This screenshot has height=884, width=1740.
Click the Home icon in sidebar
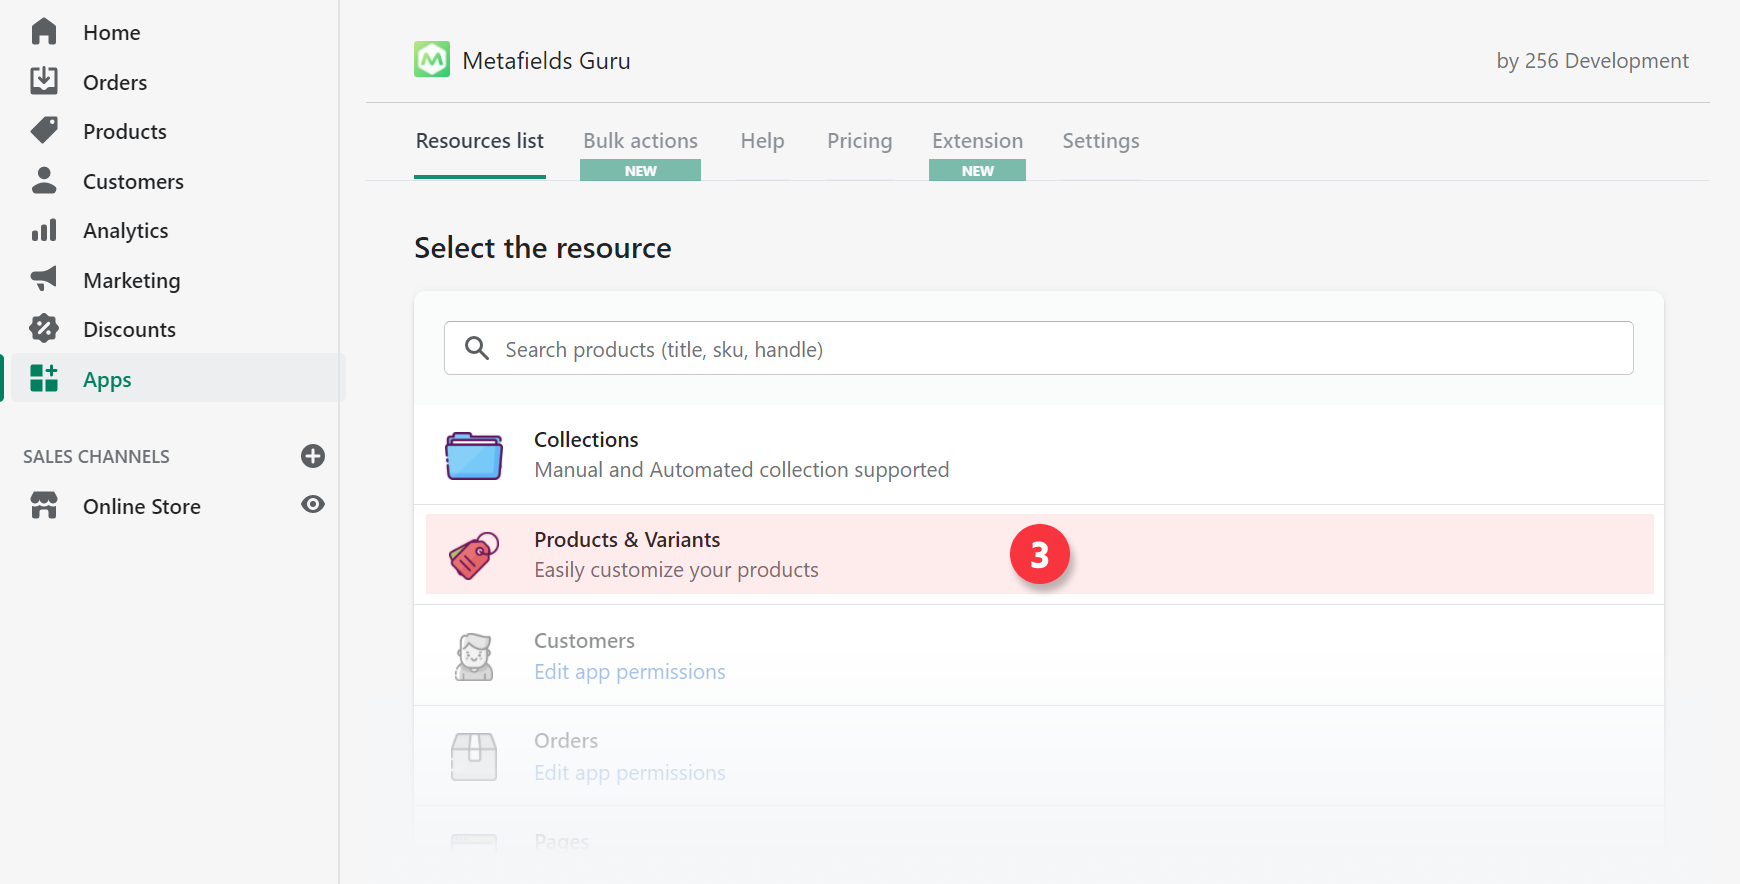44,32
